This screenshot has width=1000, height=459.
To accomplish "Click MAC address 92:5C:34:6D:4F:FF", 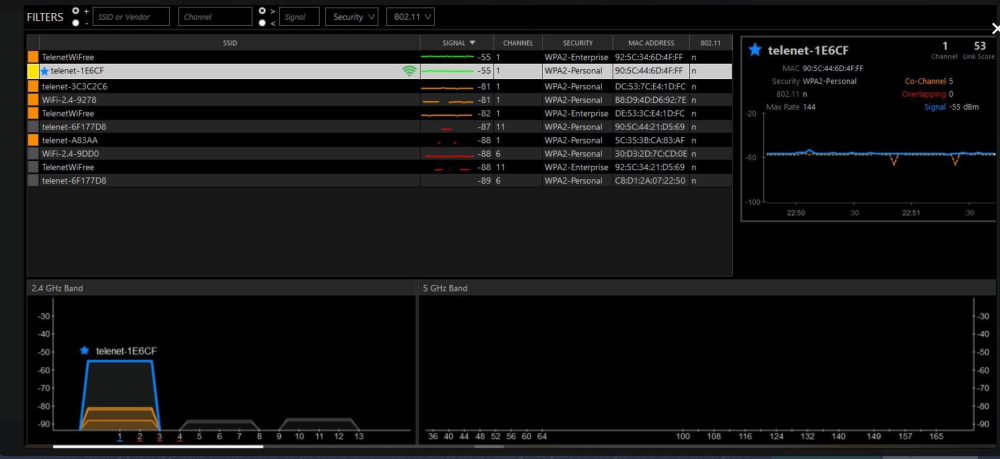I will click(649, 57).
